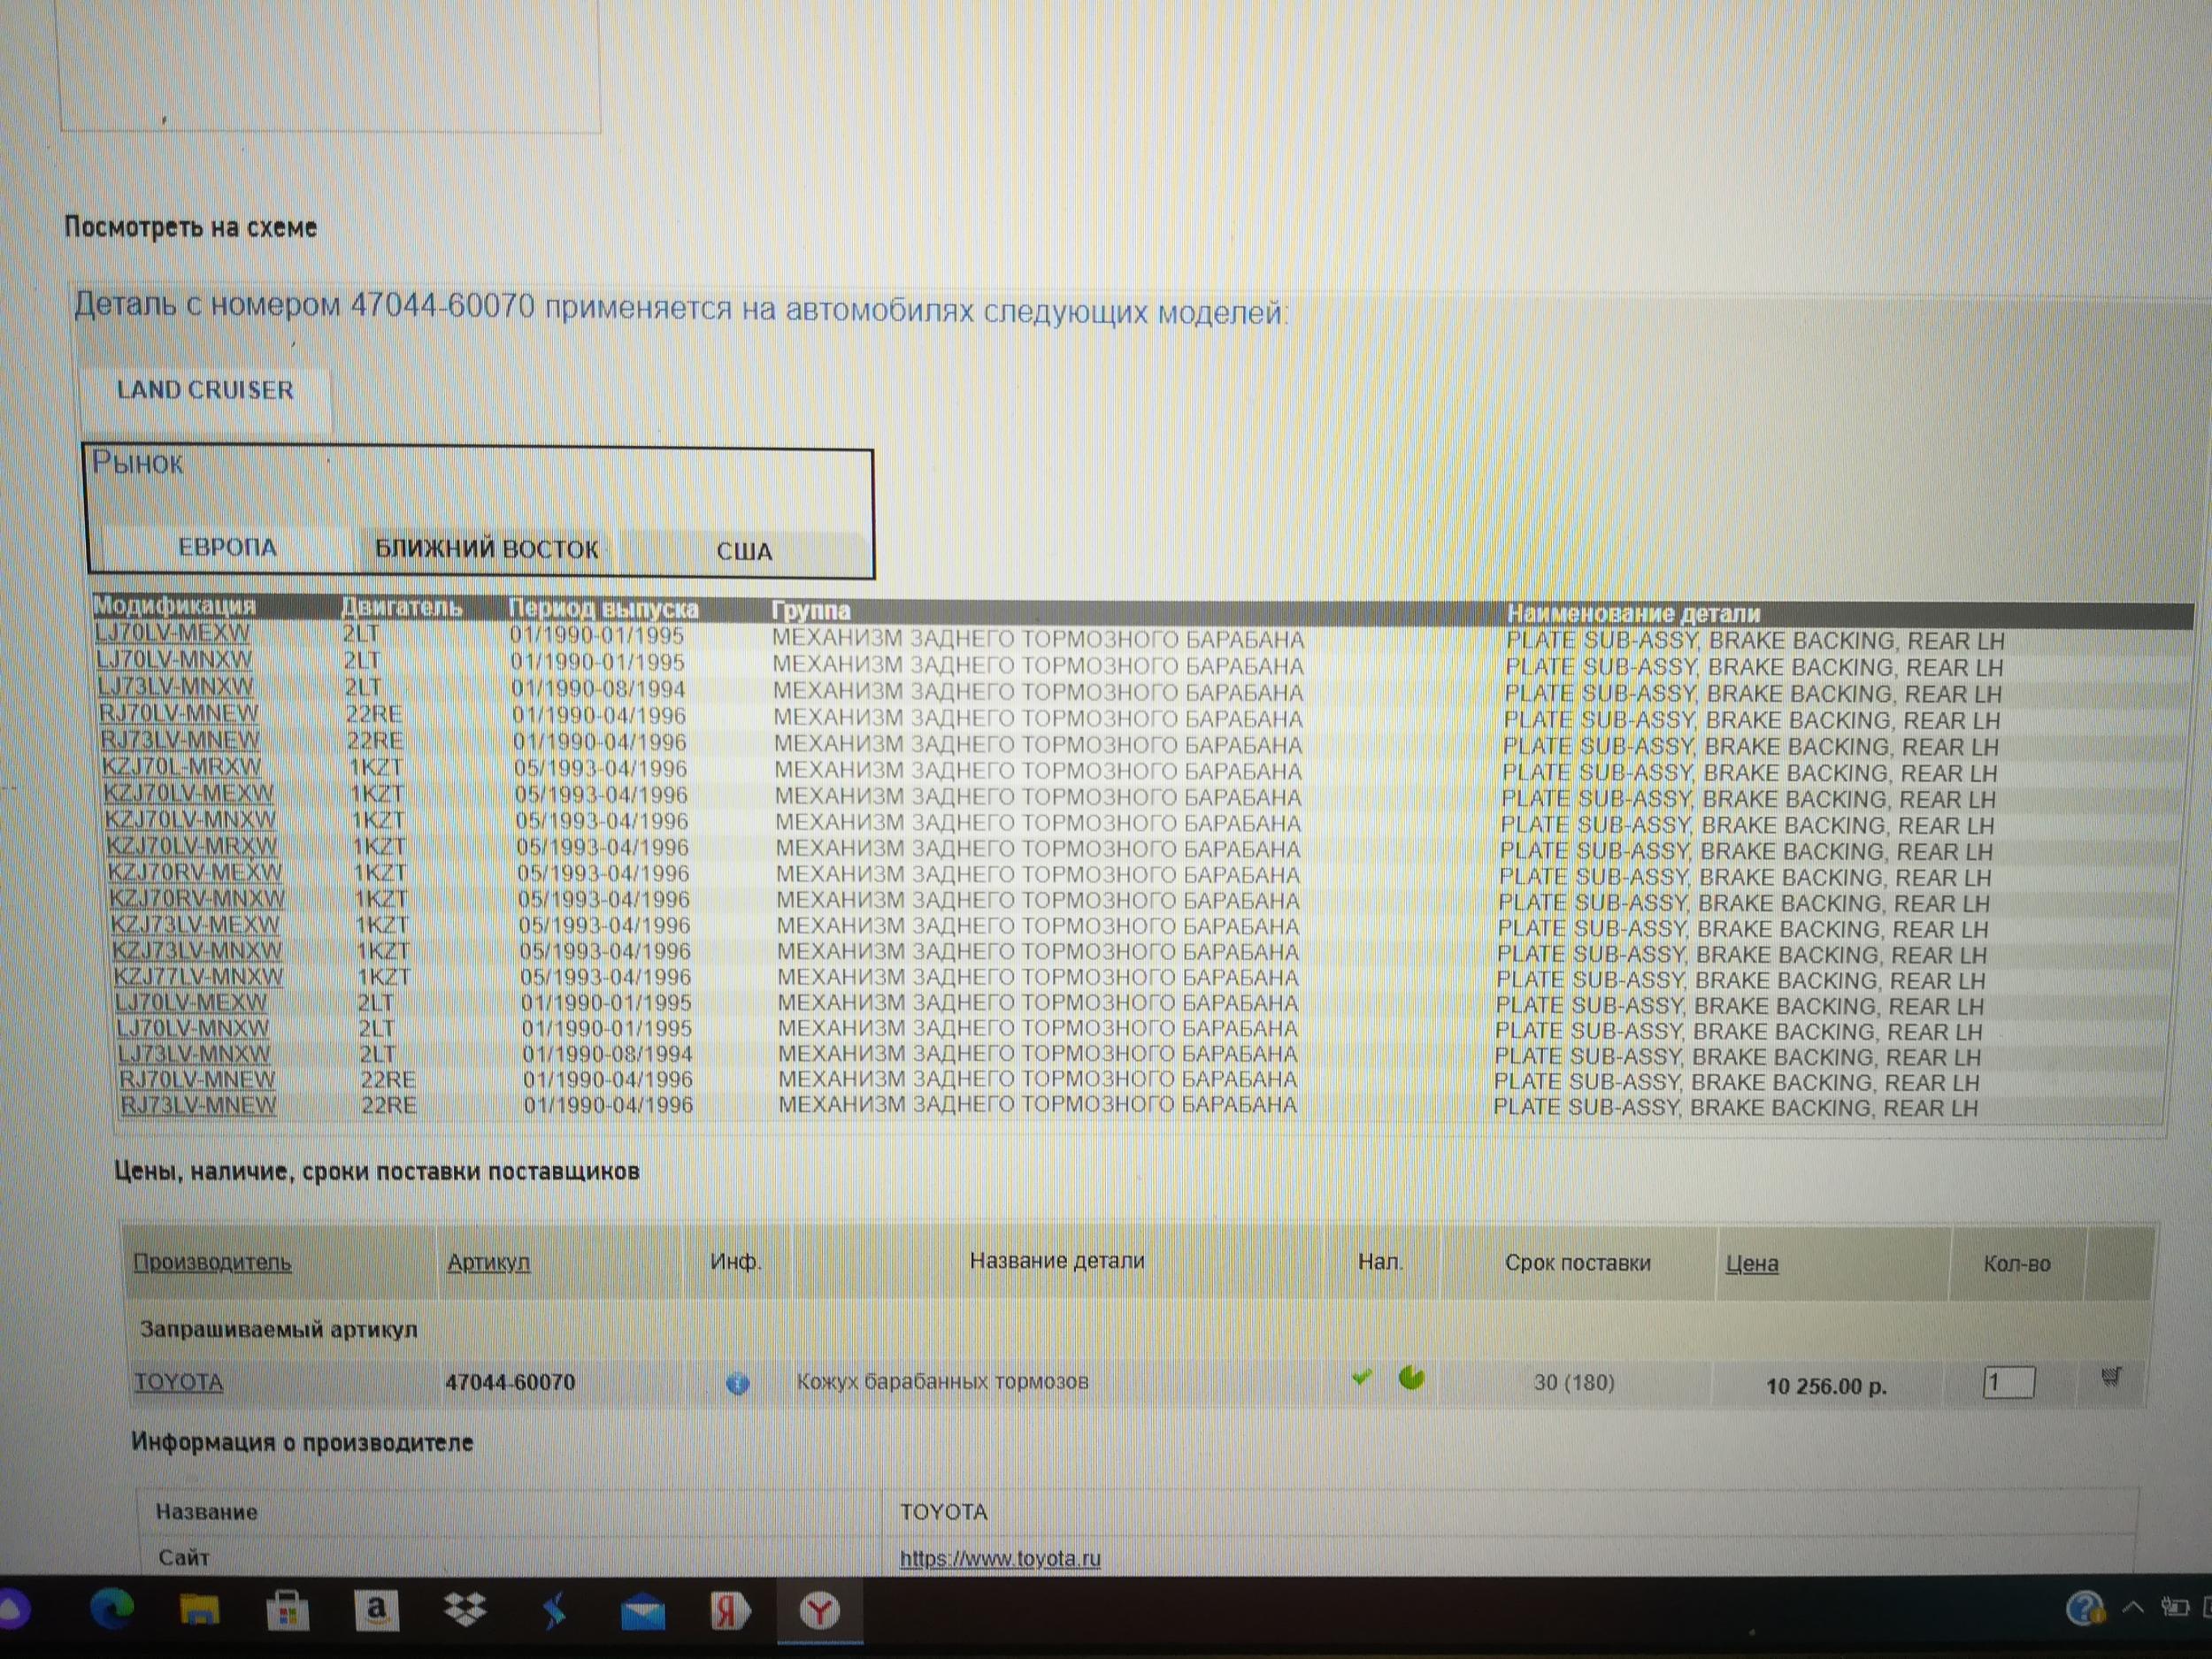This screenshot has width=2212, height=1659.
Task: Open modification KZJ73LV-MEXW
Action: tap(195, 924)
